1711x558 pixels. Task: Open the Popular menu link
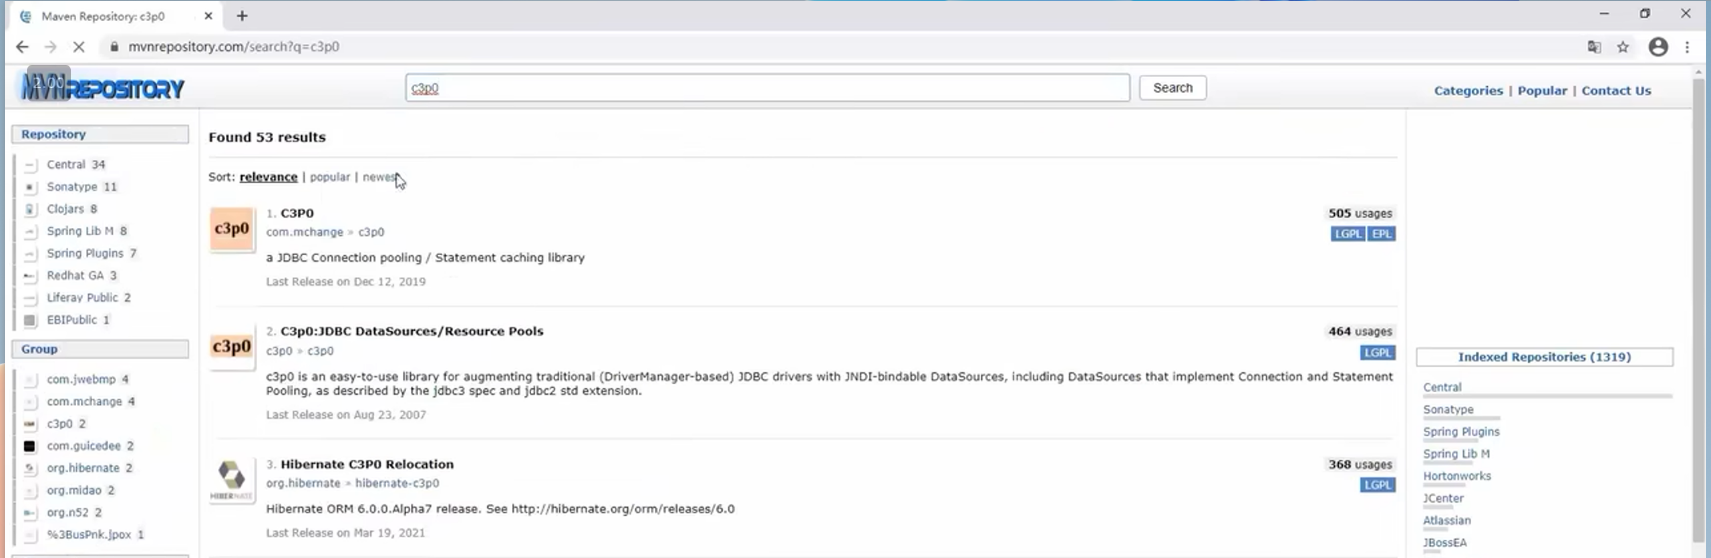coord(1542,90)
